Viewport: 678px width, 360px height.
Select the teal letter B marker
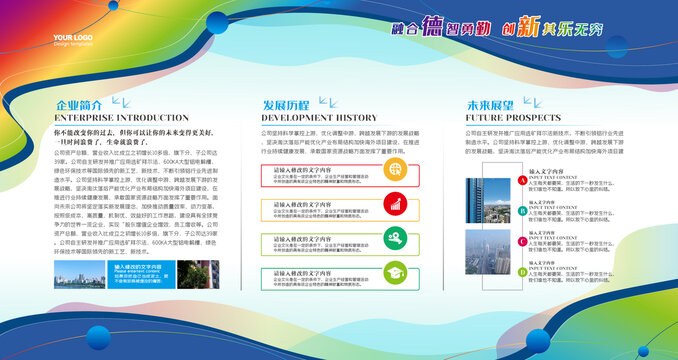[522, 211]
